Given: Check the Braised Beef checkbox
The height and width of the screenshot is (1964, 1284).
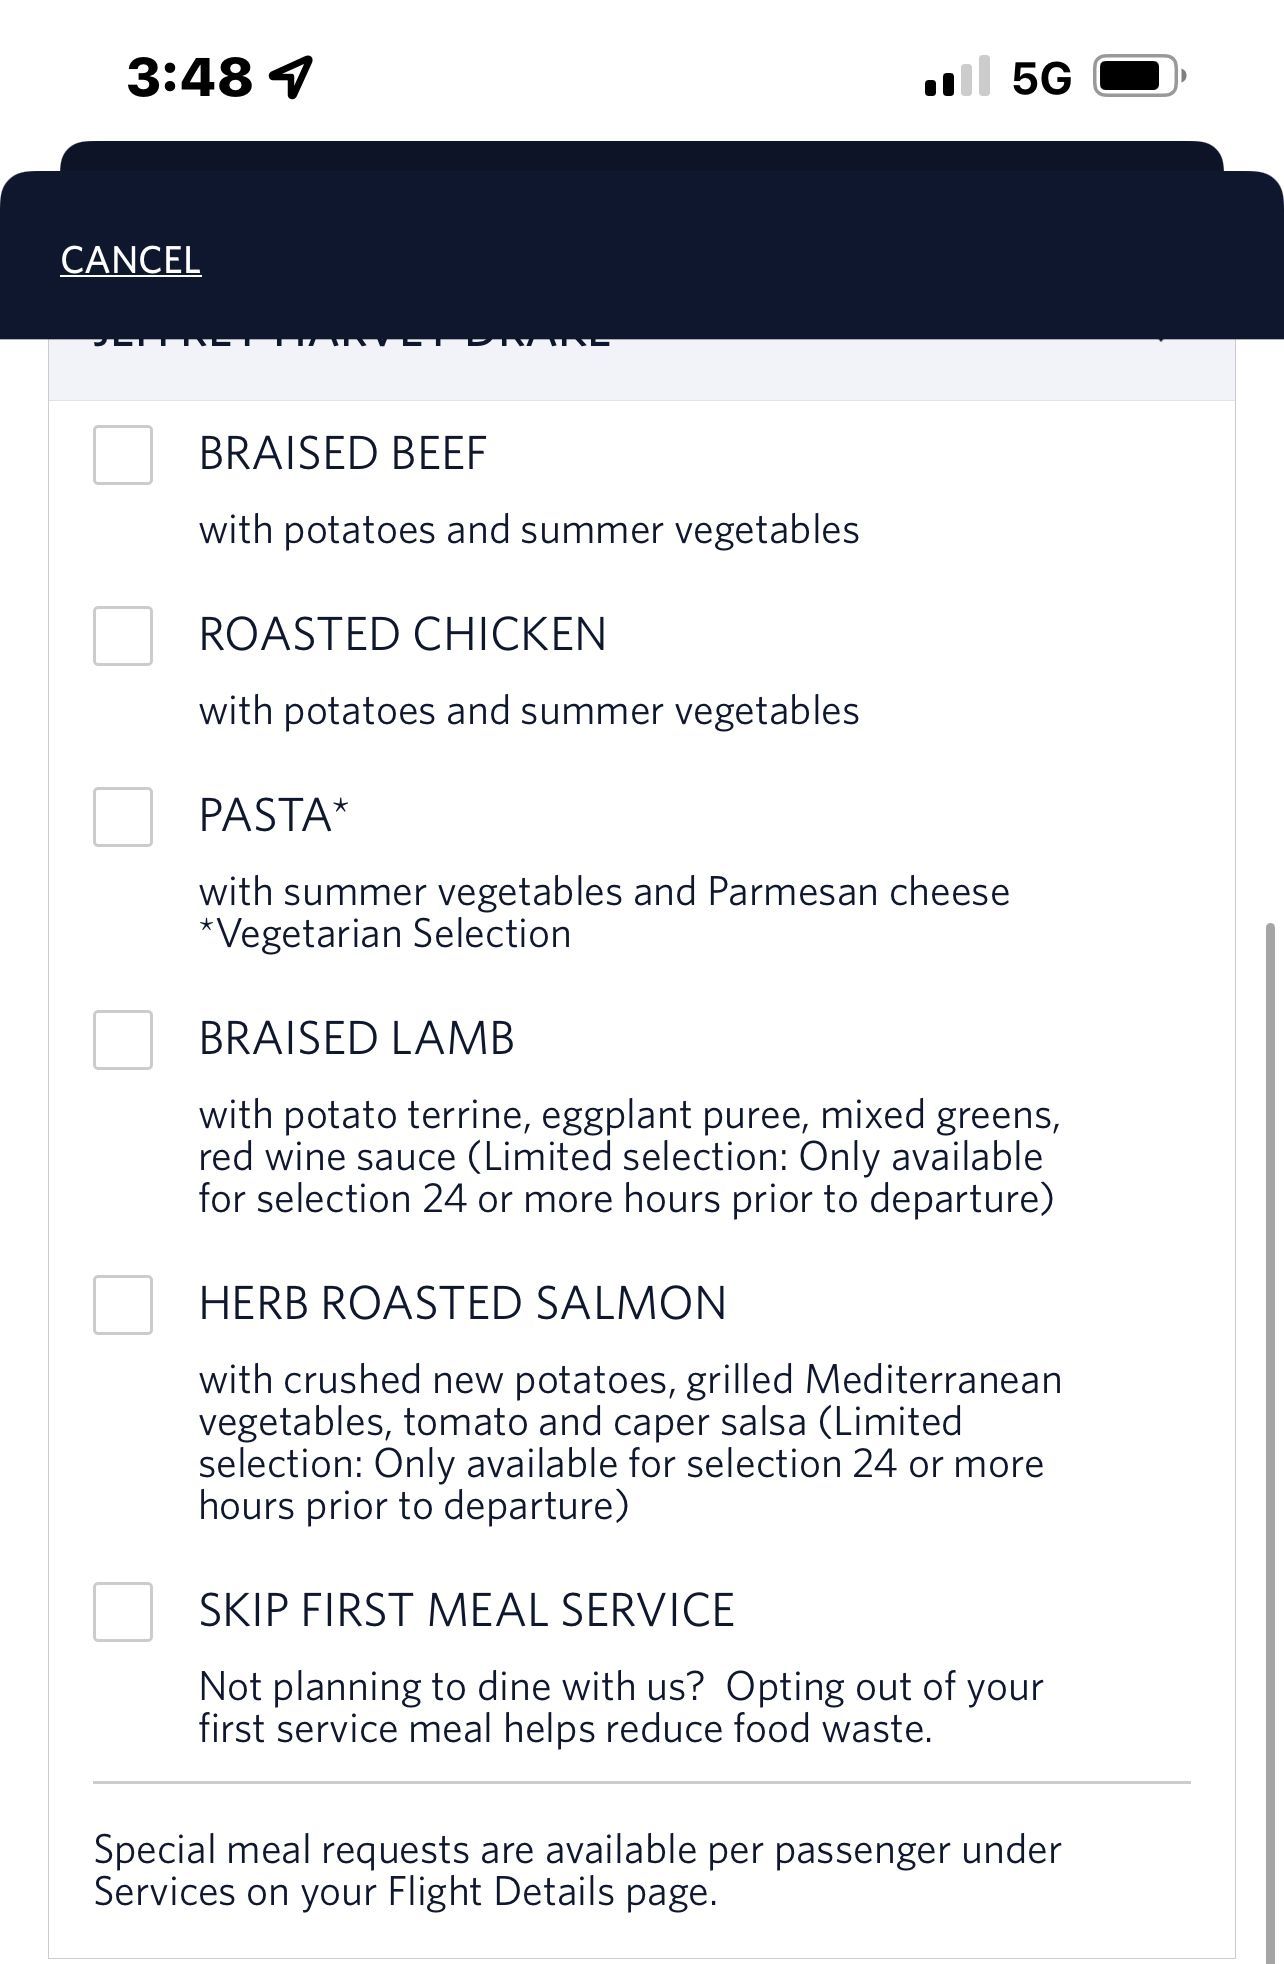Looking at the screenshot, I should (123, 455).
